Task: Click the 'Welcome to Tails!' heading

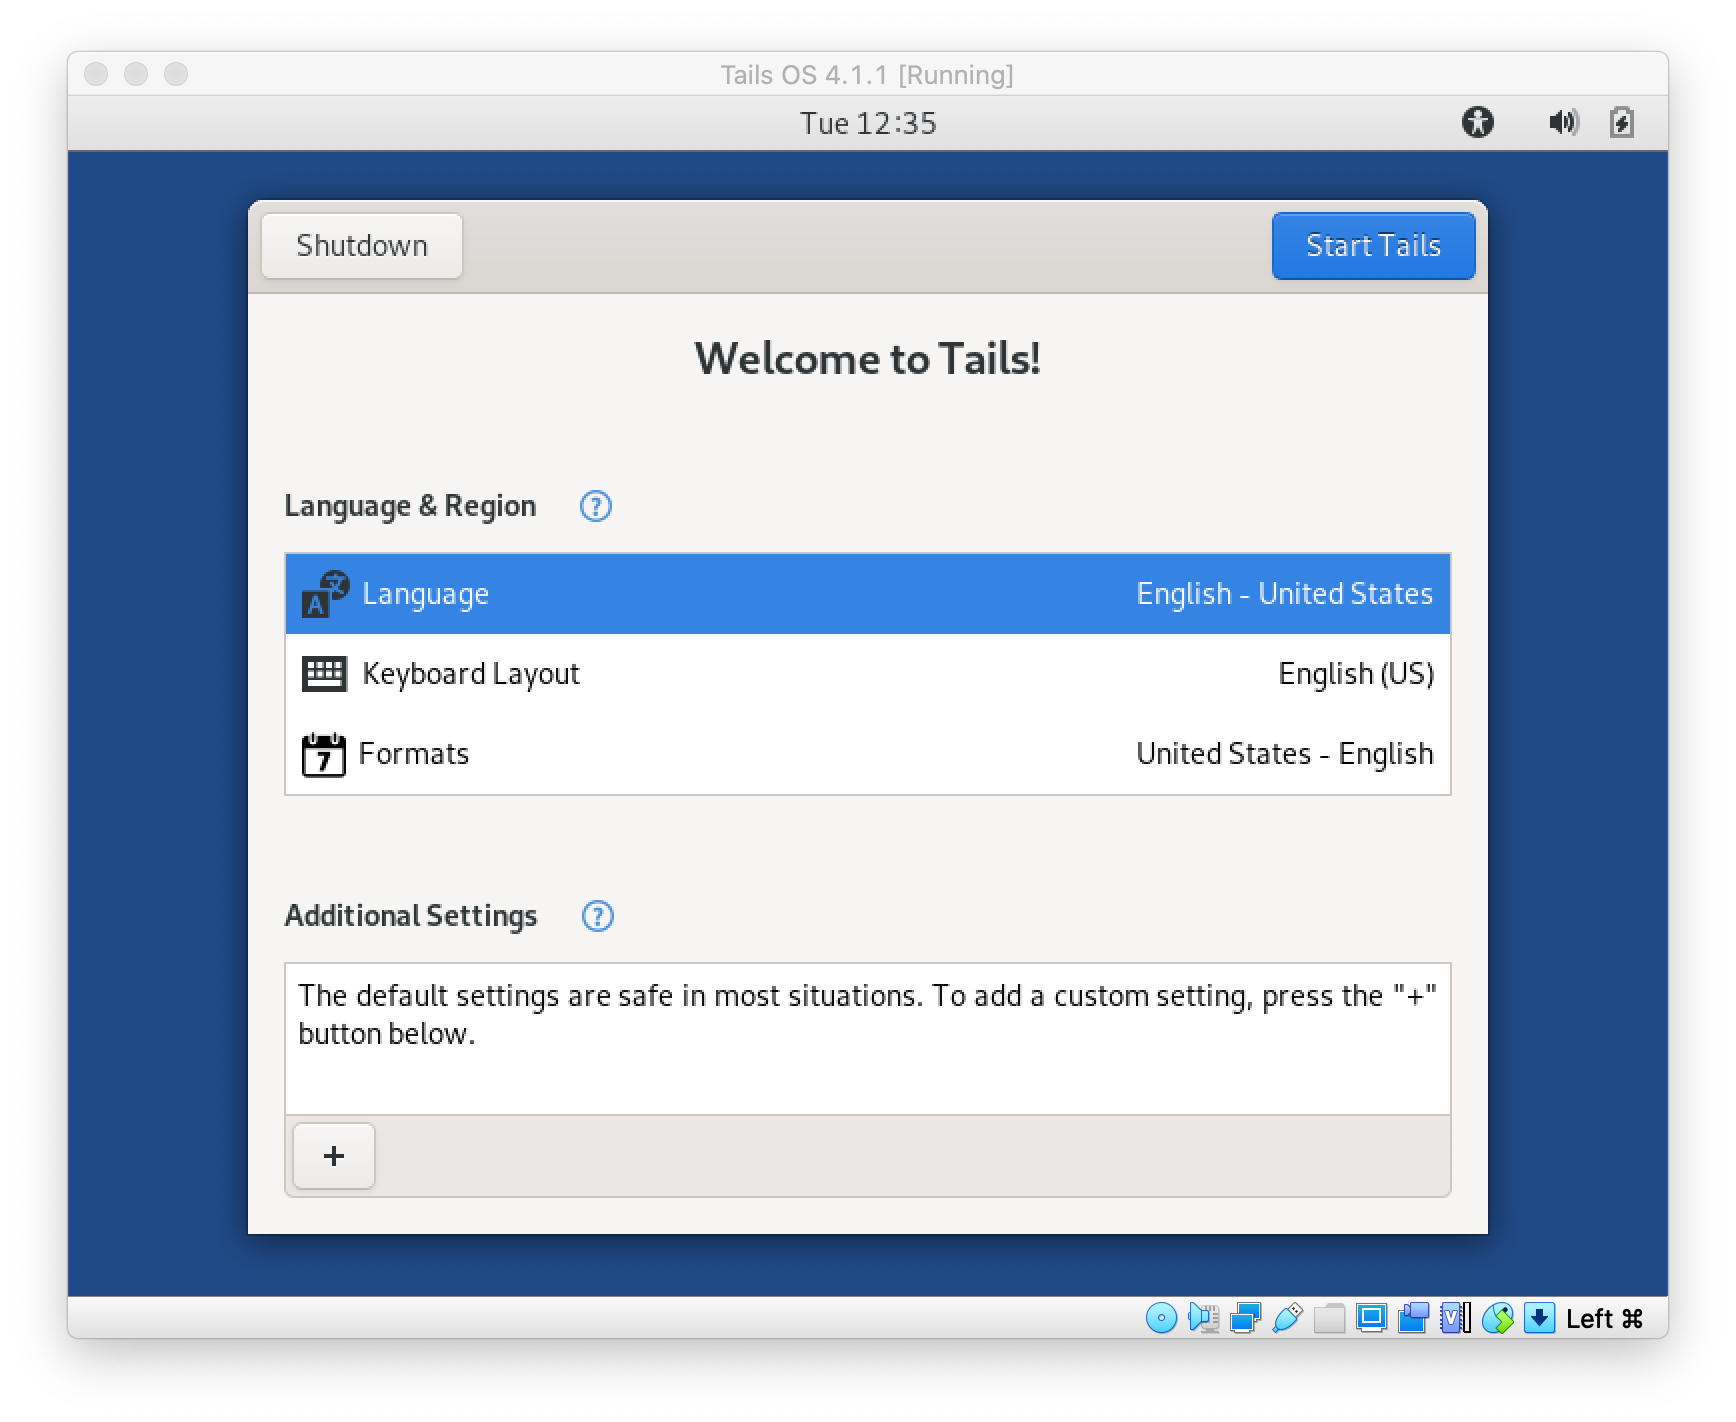Action: pyautogui.click(x=868, y=358)
